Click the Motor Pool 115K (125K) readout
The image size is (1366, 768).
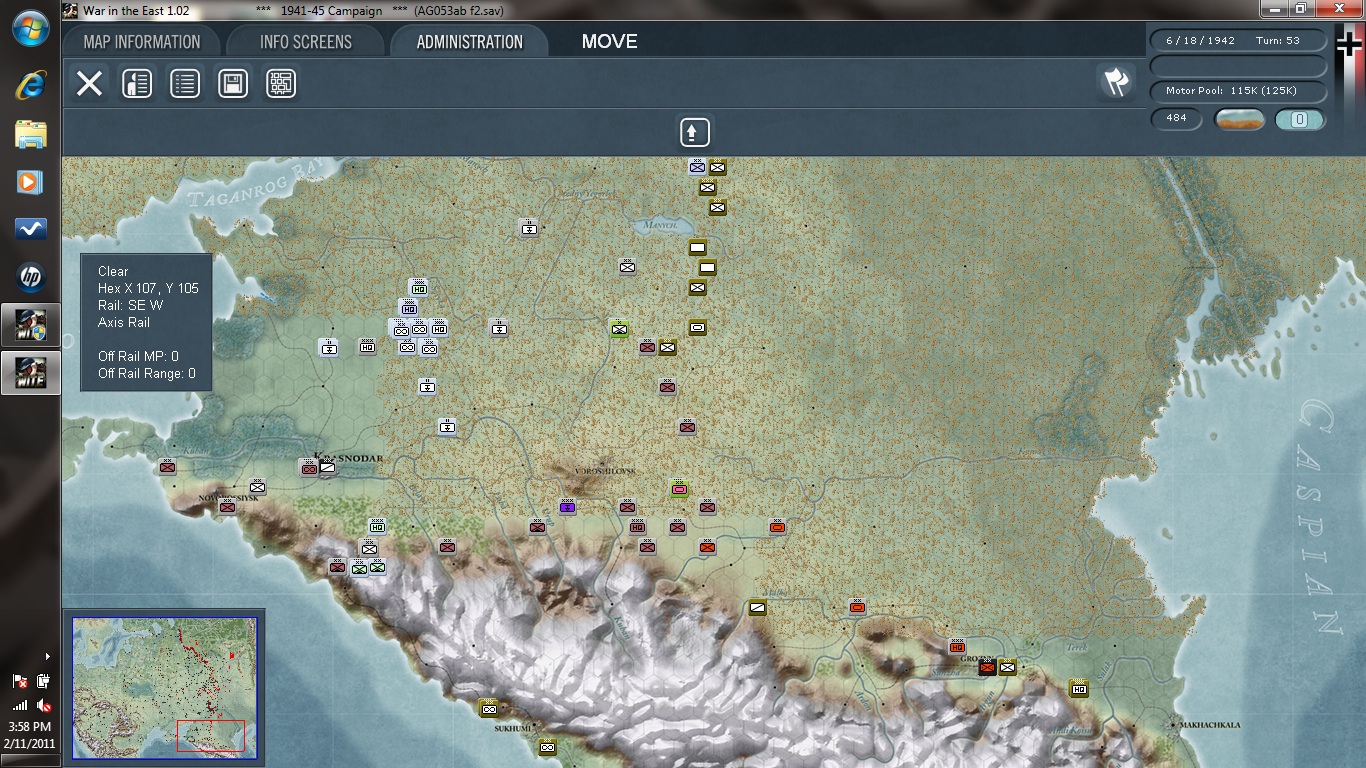(1239, 91)
